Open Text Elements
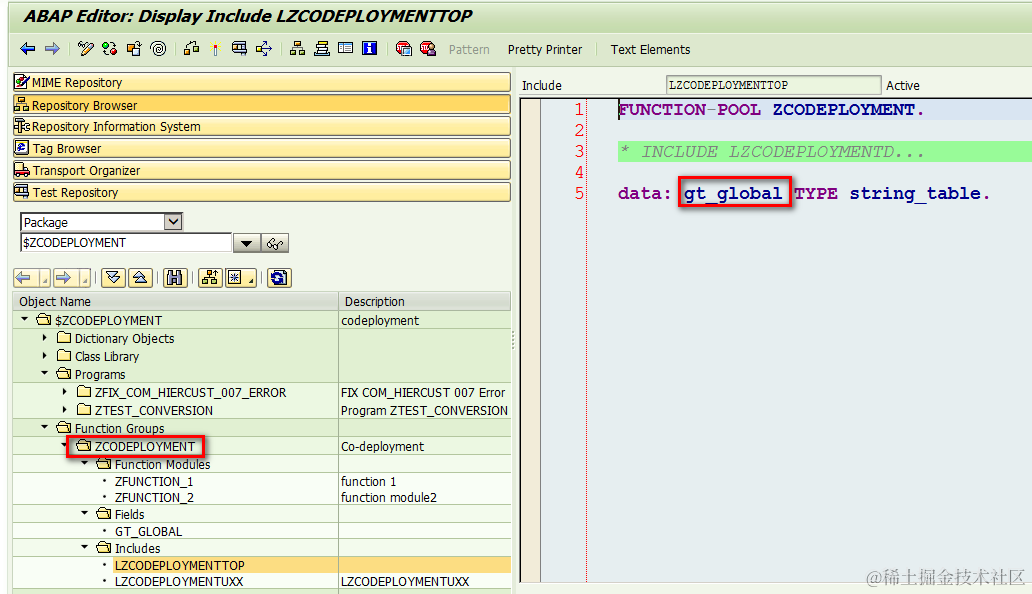Image resolution: width=1032 pixels, height=594 pixels. (650, 49)
